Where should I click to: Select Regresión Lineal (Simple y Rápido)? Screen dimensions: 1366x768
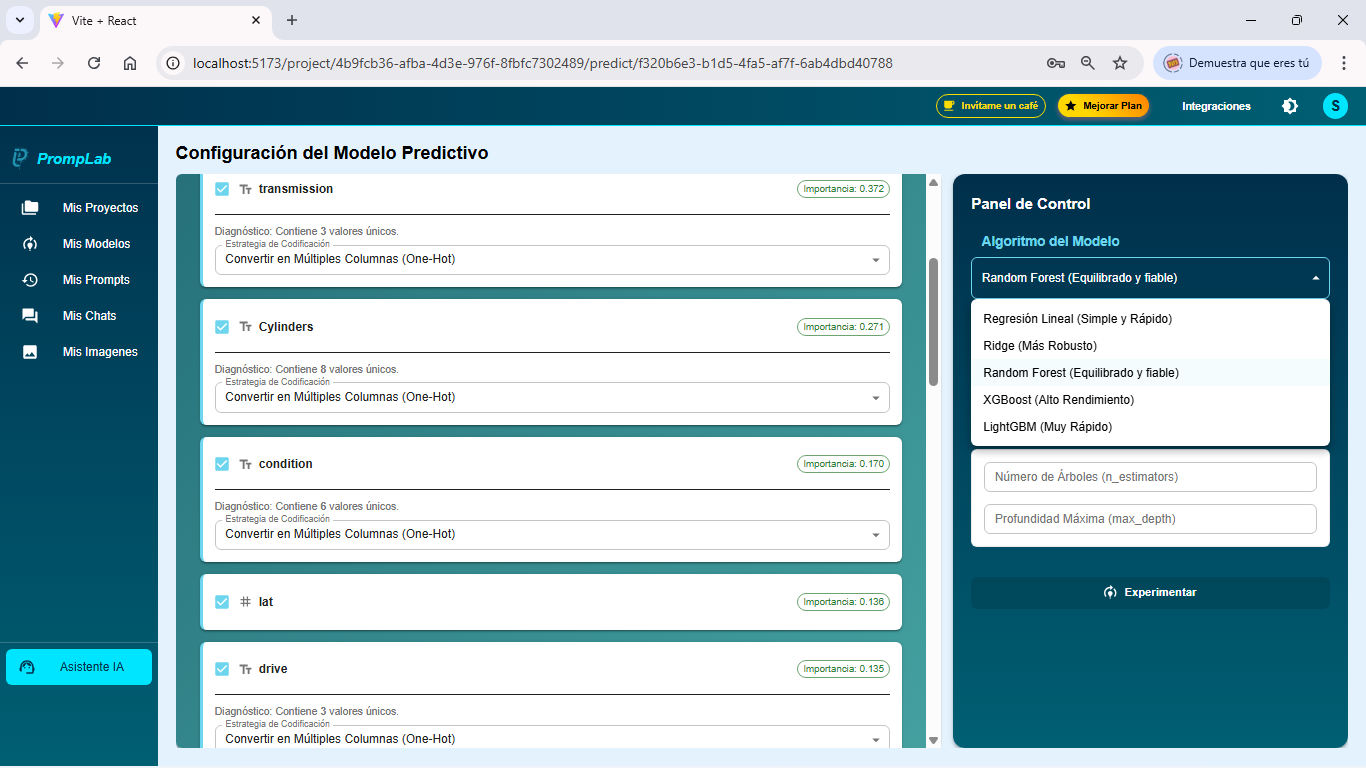[x=1150, y=319]
